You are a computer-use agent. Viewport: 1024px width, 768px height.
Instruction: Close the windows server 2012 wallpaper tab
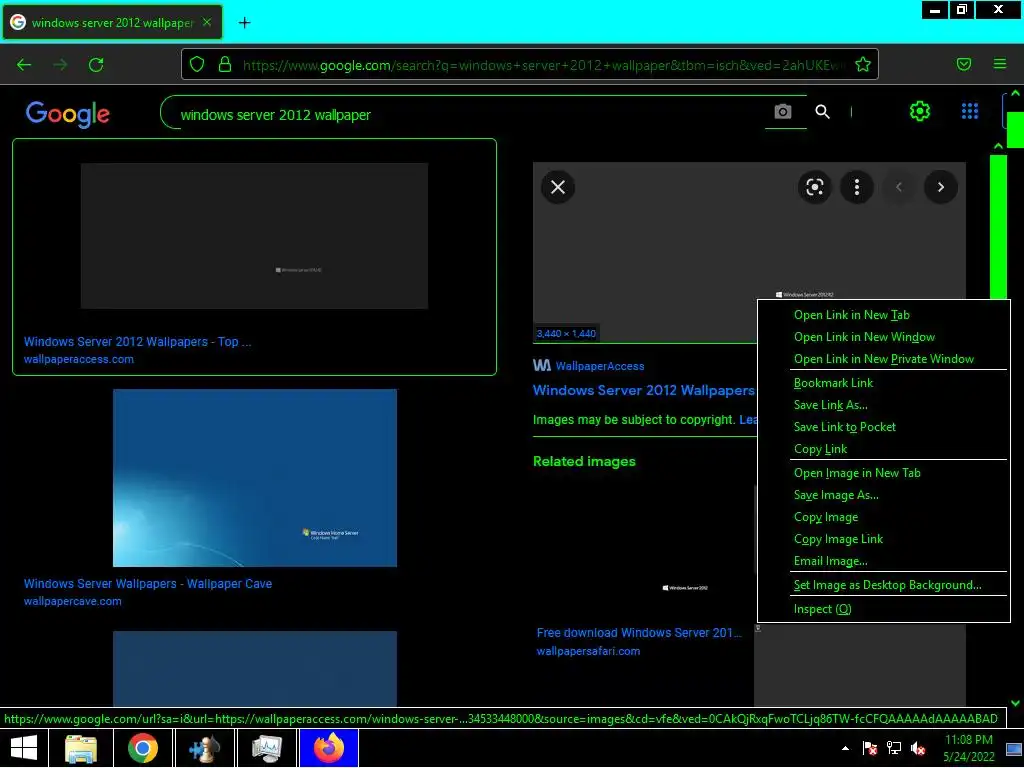pyautogui.click(x=207, y=22)
